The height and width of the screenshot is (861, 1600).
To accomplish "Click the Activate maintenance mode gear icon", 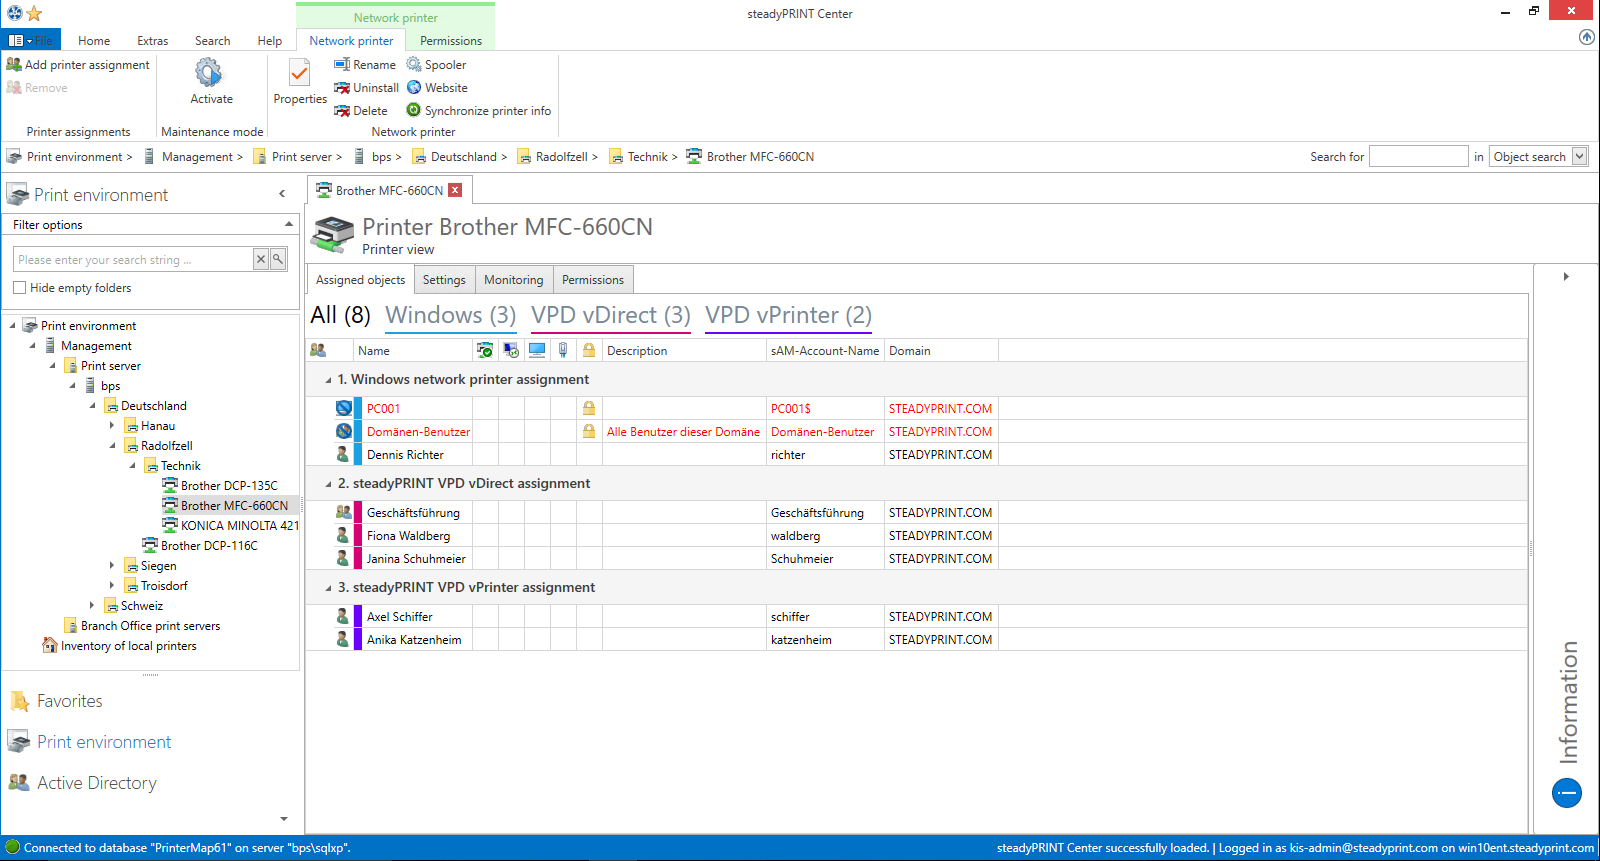I will click(209, 72).
